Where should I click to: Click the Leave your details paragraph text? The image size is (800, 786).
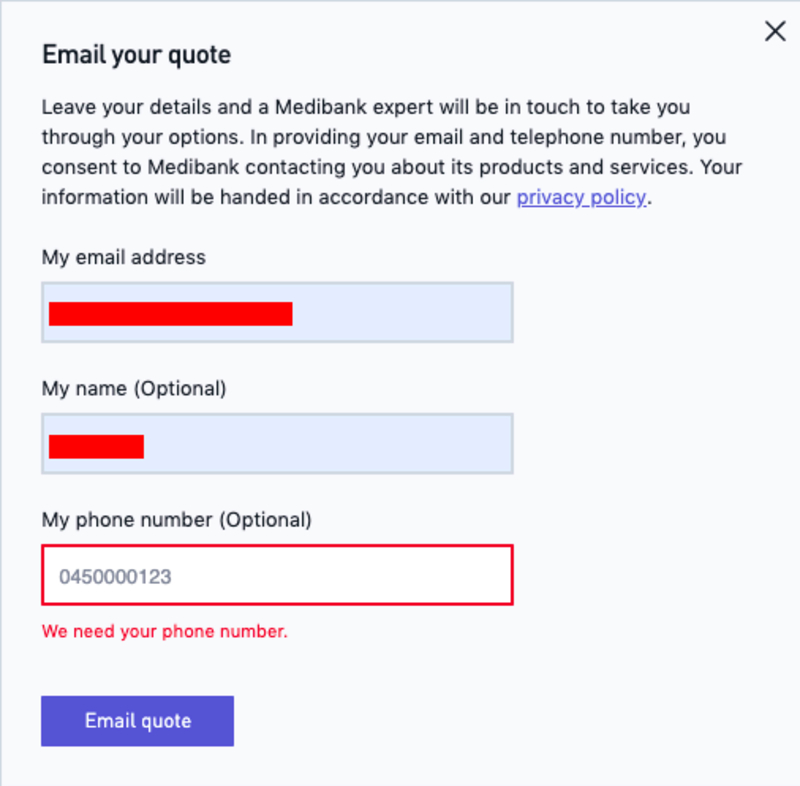pyautogui.click(x=391, y=152)
